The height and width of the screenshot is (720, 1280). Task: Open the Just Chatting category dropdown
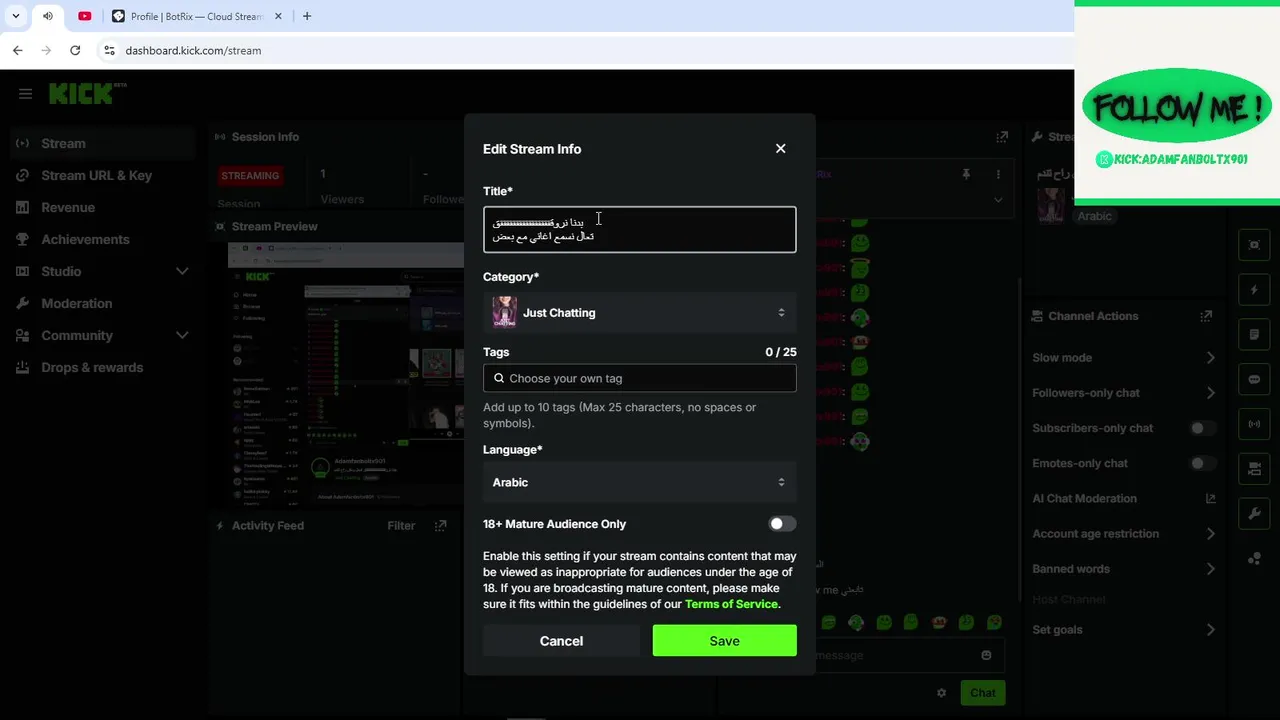pos(640,313)
